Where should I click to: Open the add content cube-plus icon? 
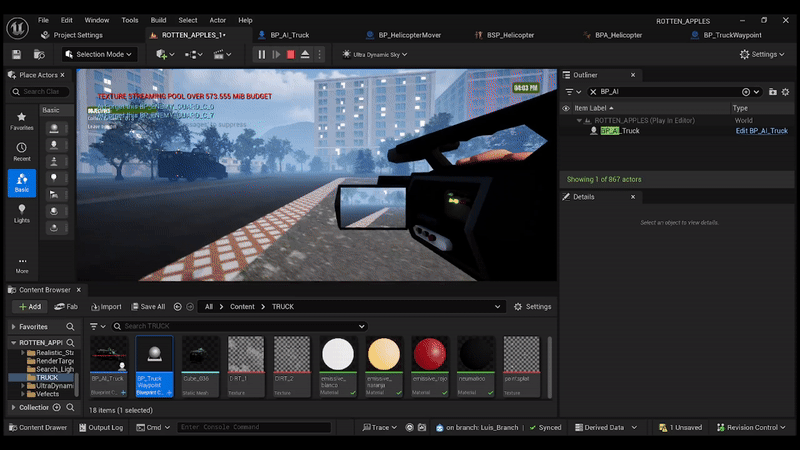(165, 54)
